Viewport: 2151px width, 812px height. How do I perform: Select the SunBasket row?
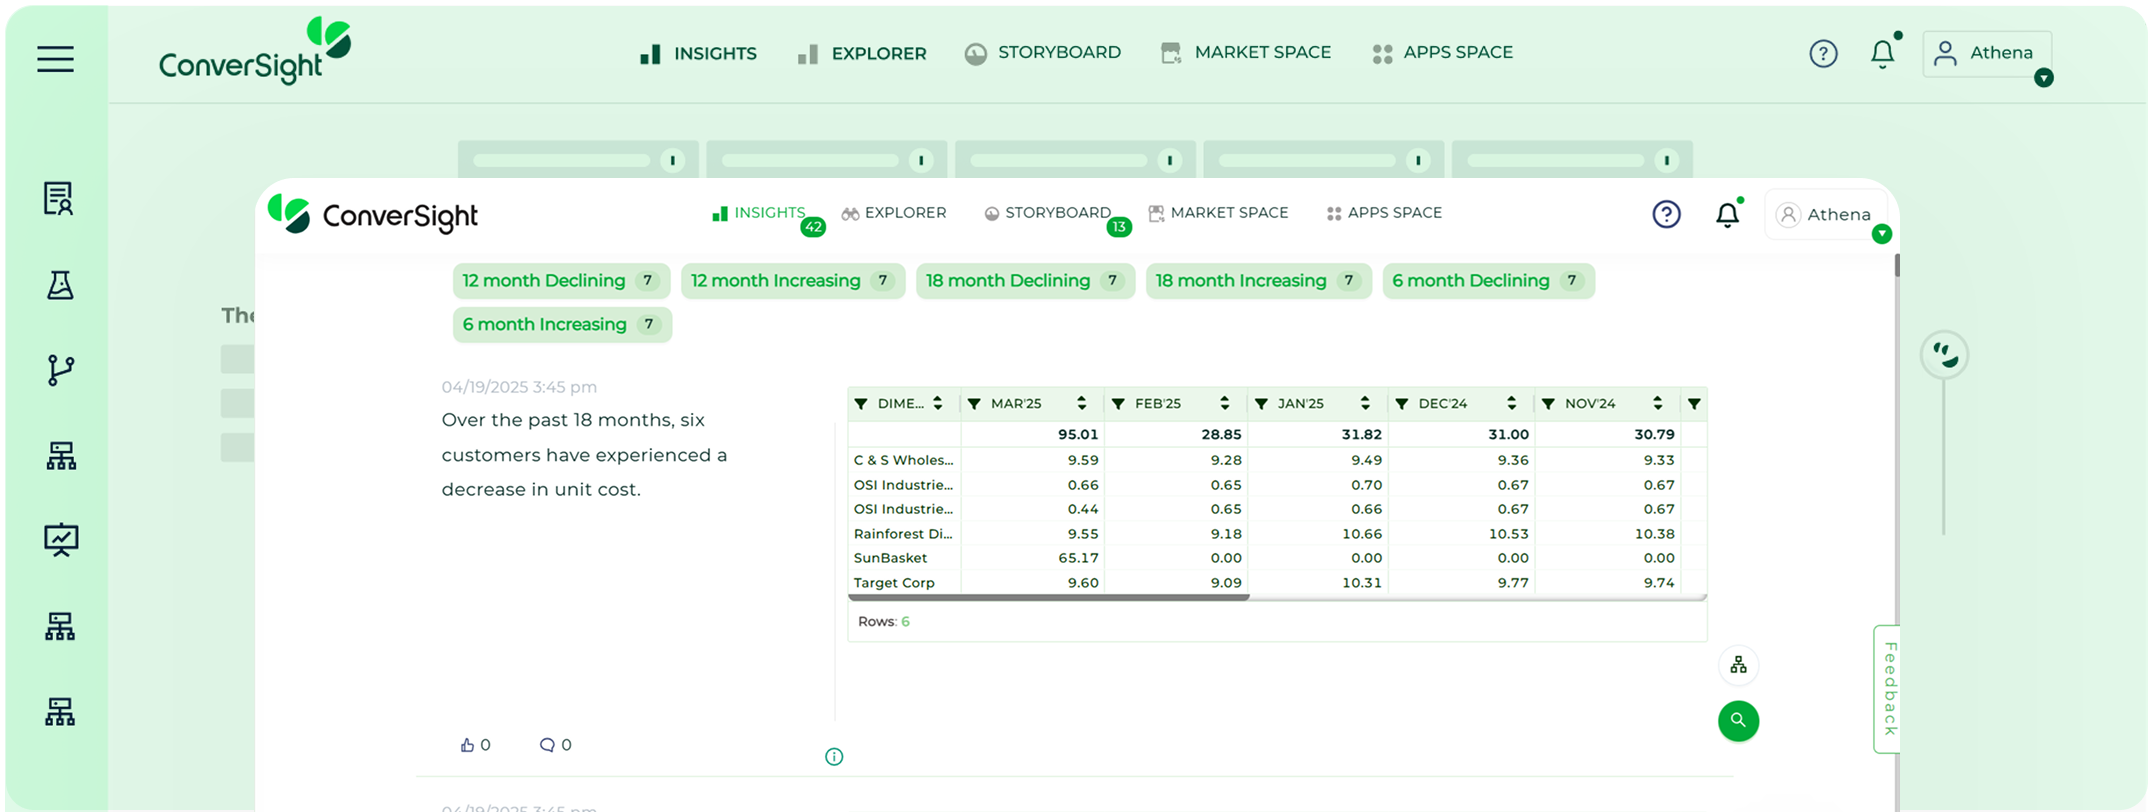(1276, 558)
